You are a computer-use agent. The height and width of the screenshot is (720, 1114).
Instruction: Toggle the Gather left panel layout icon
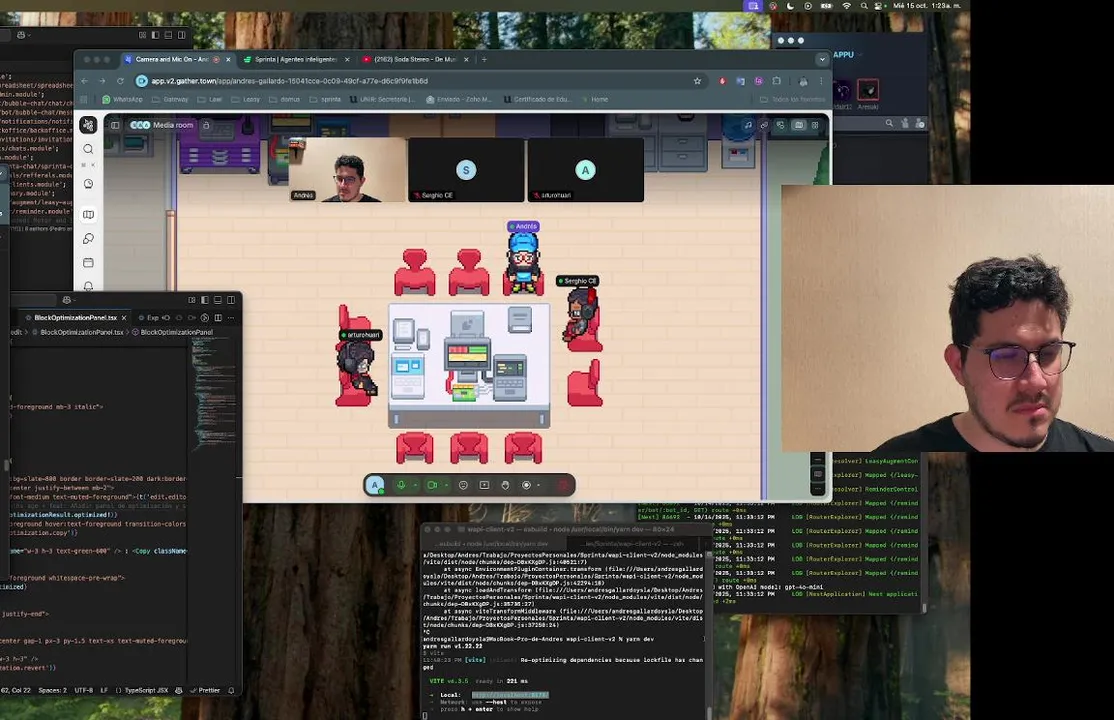[x=115, y=125]
